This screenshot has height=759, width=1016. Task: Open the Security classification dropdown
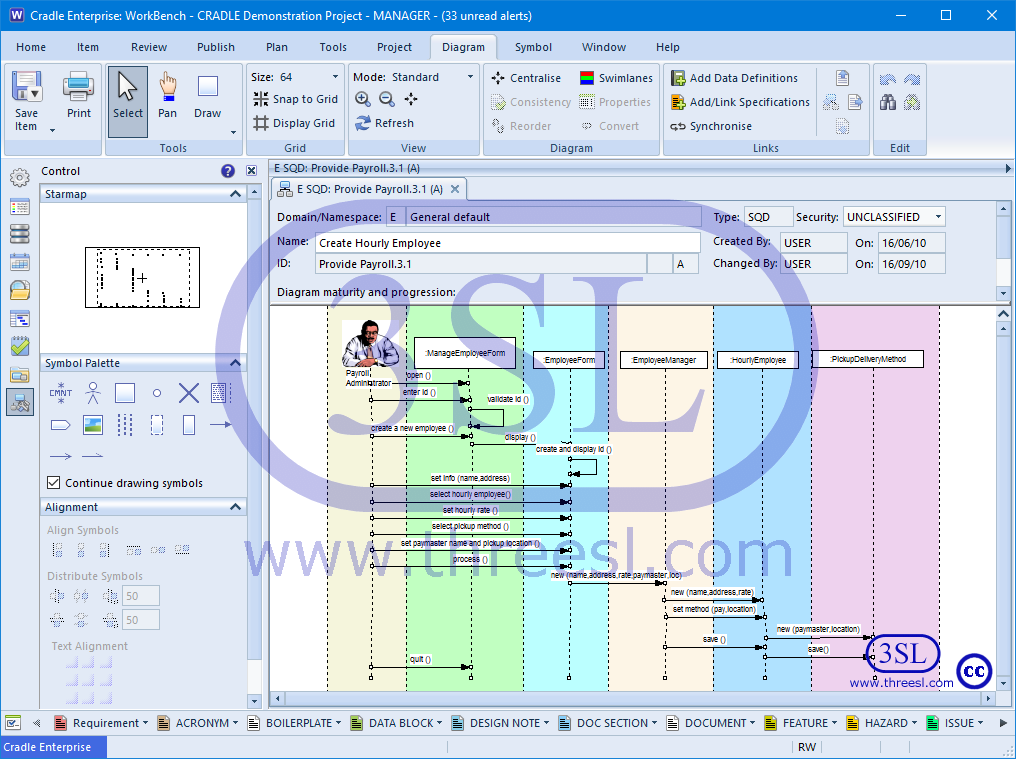coord(938,217)
